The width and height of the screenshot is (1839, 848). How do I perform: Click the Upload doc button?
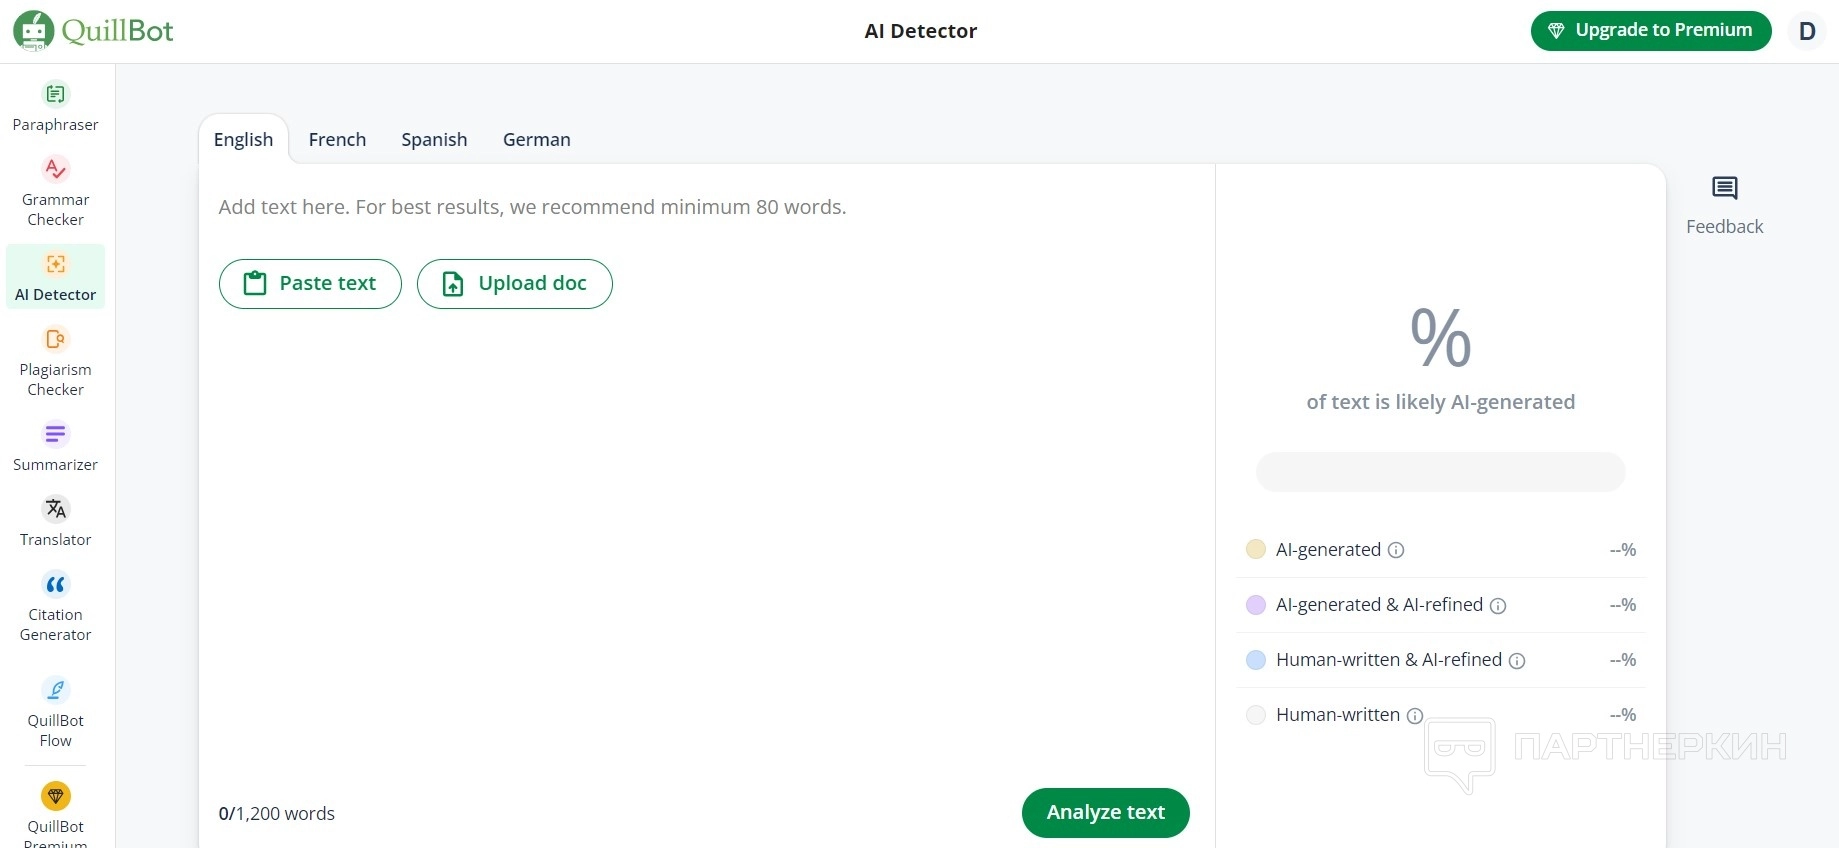[x=514, y=284]
